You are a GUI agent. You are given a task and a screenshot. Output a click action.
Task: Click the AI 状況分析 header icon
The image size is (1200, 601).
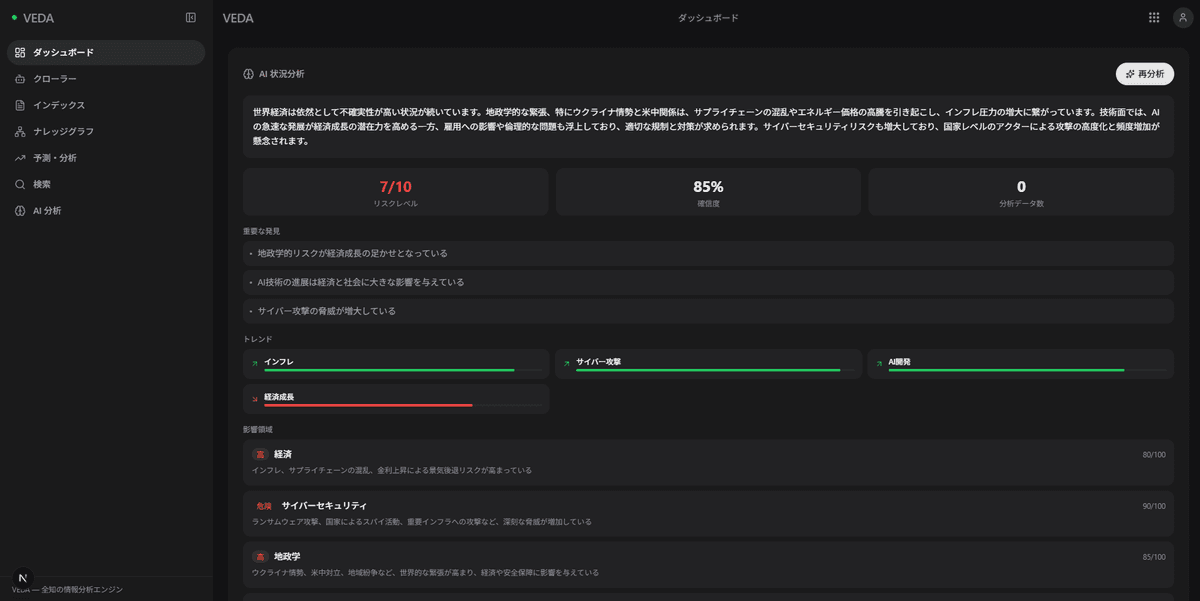[248, 74]
